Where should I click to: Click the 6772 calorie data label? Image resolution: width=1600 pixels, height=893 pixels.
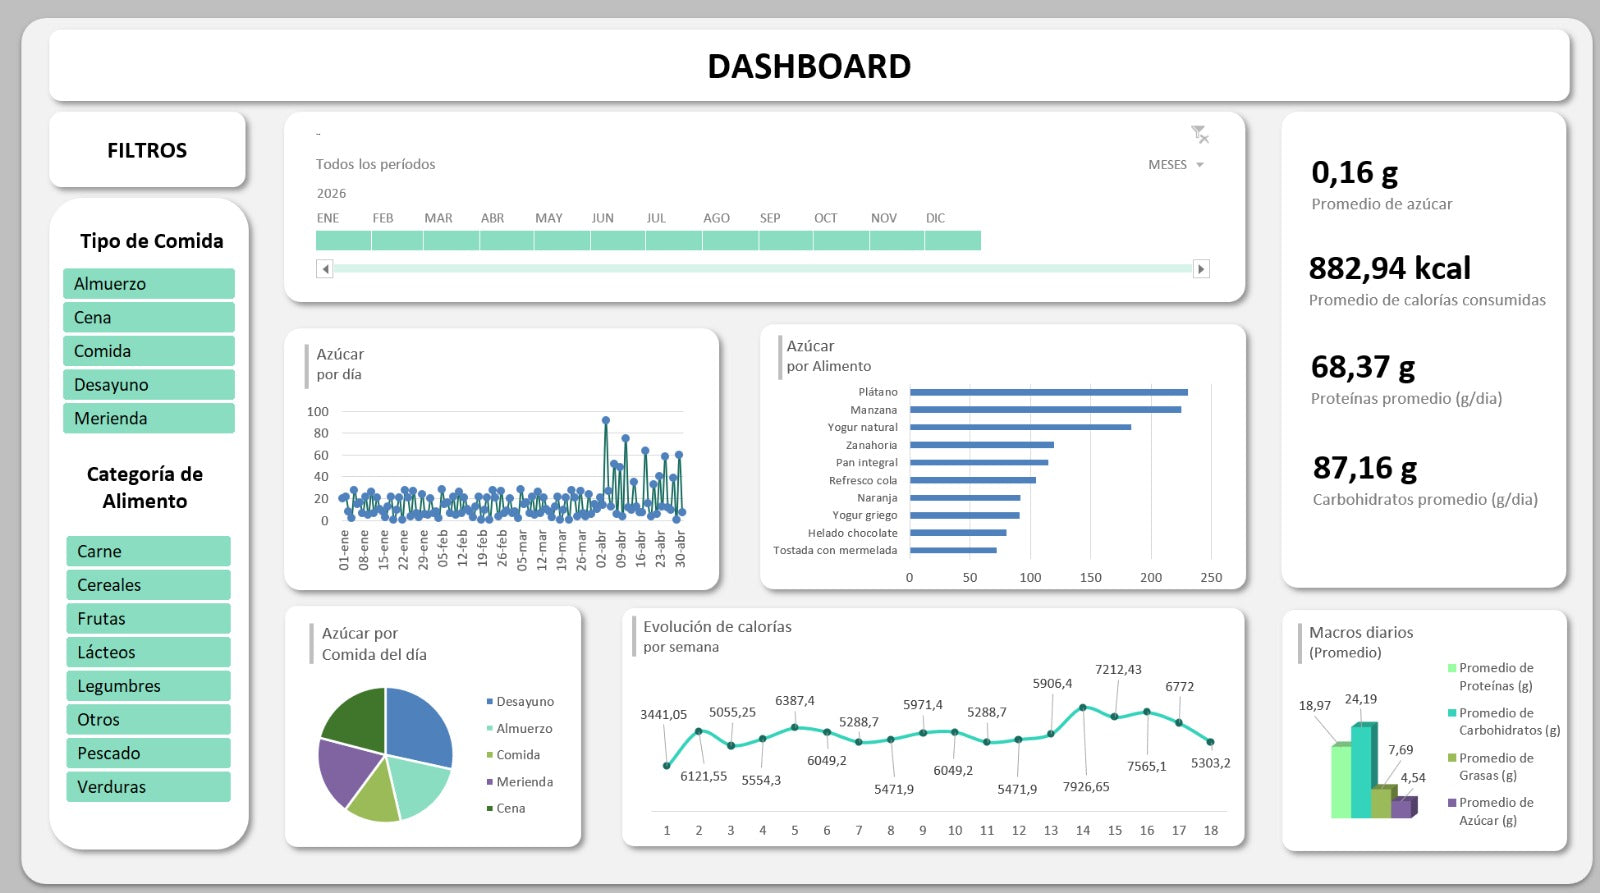click(x=1179, y=687)
